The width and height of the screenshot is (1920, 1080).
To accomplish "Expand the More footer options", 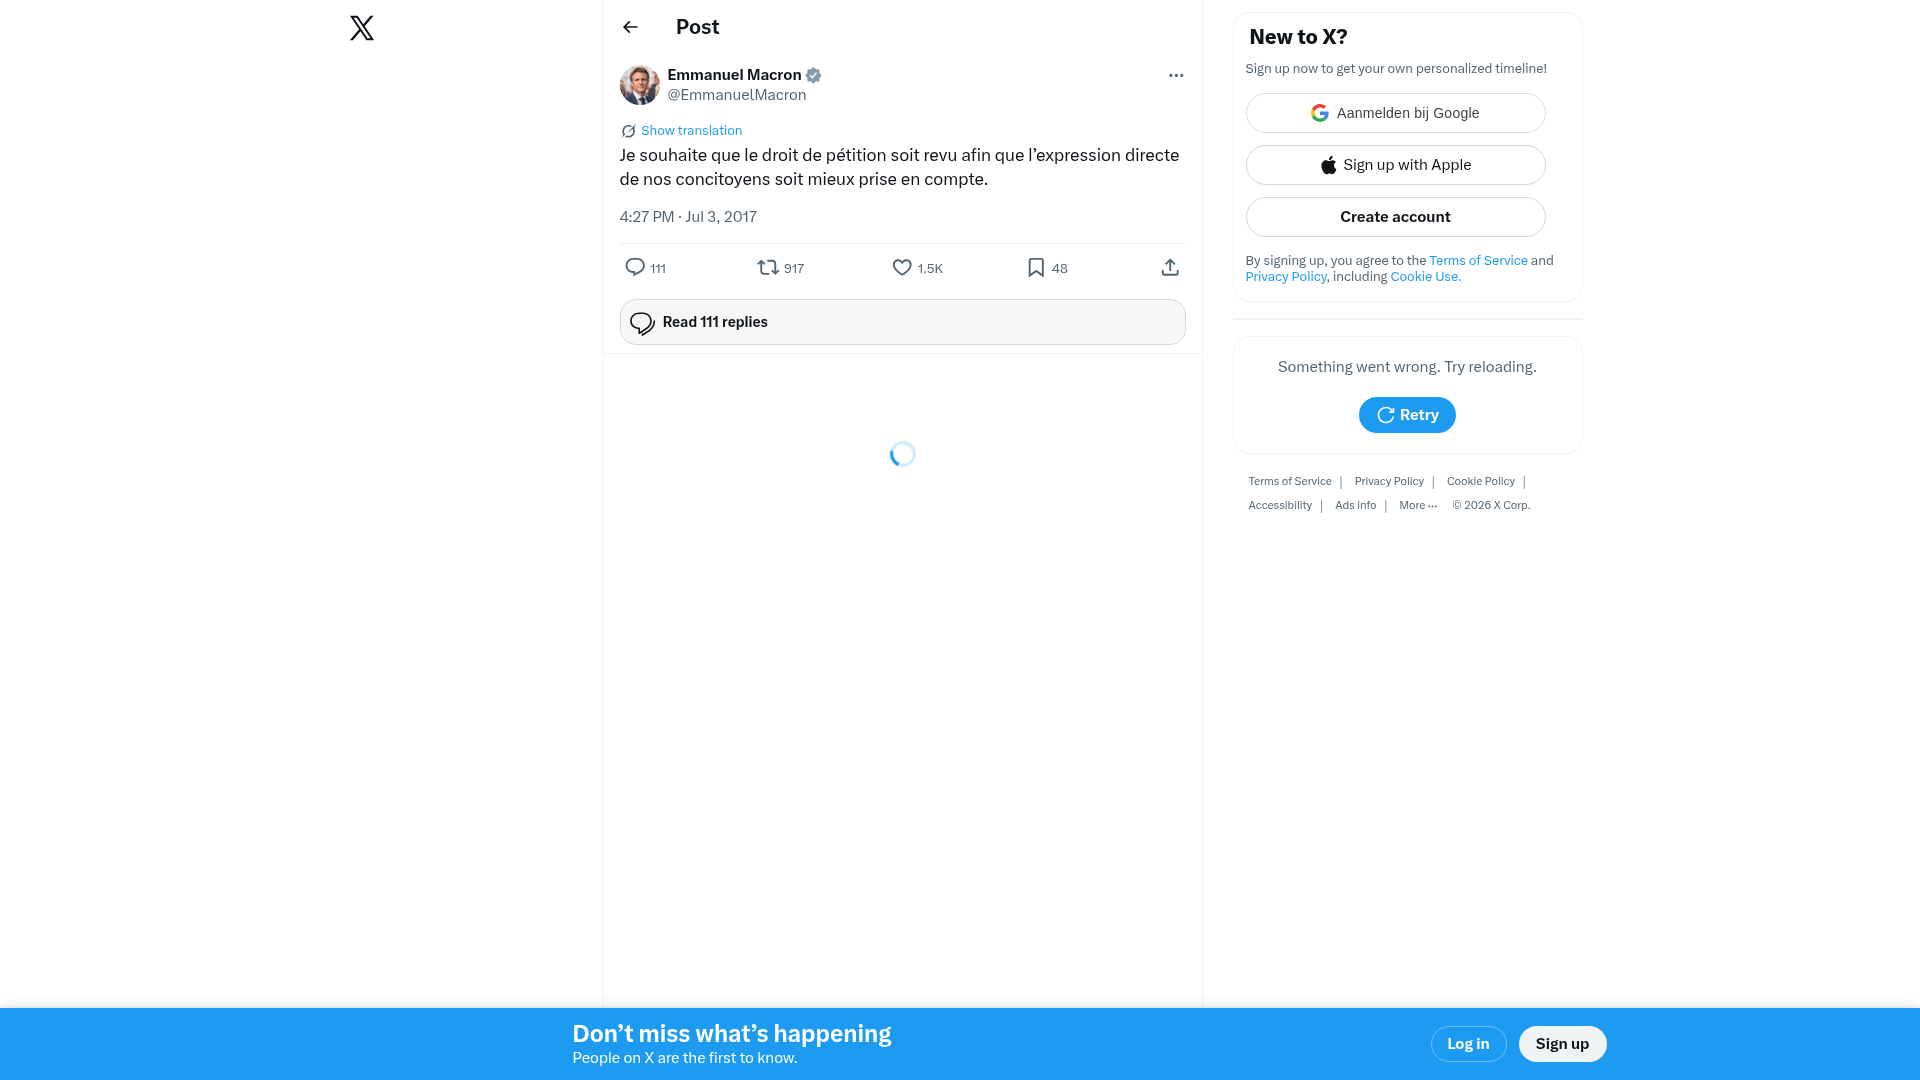I will click(x=1418, y=506).
